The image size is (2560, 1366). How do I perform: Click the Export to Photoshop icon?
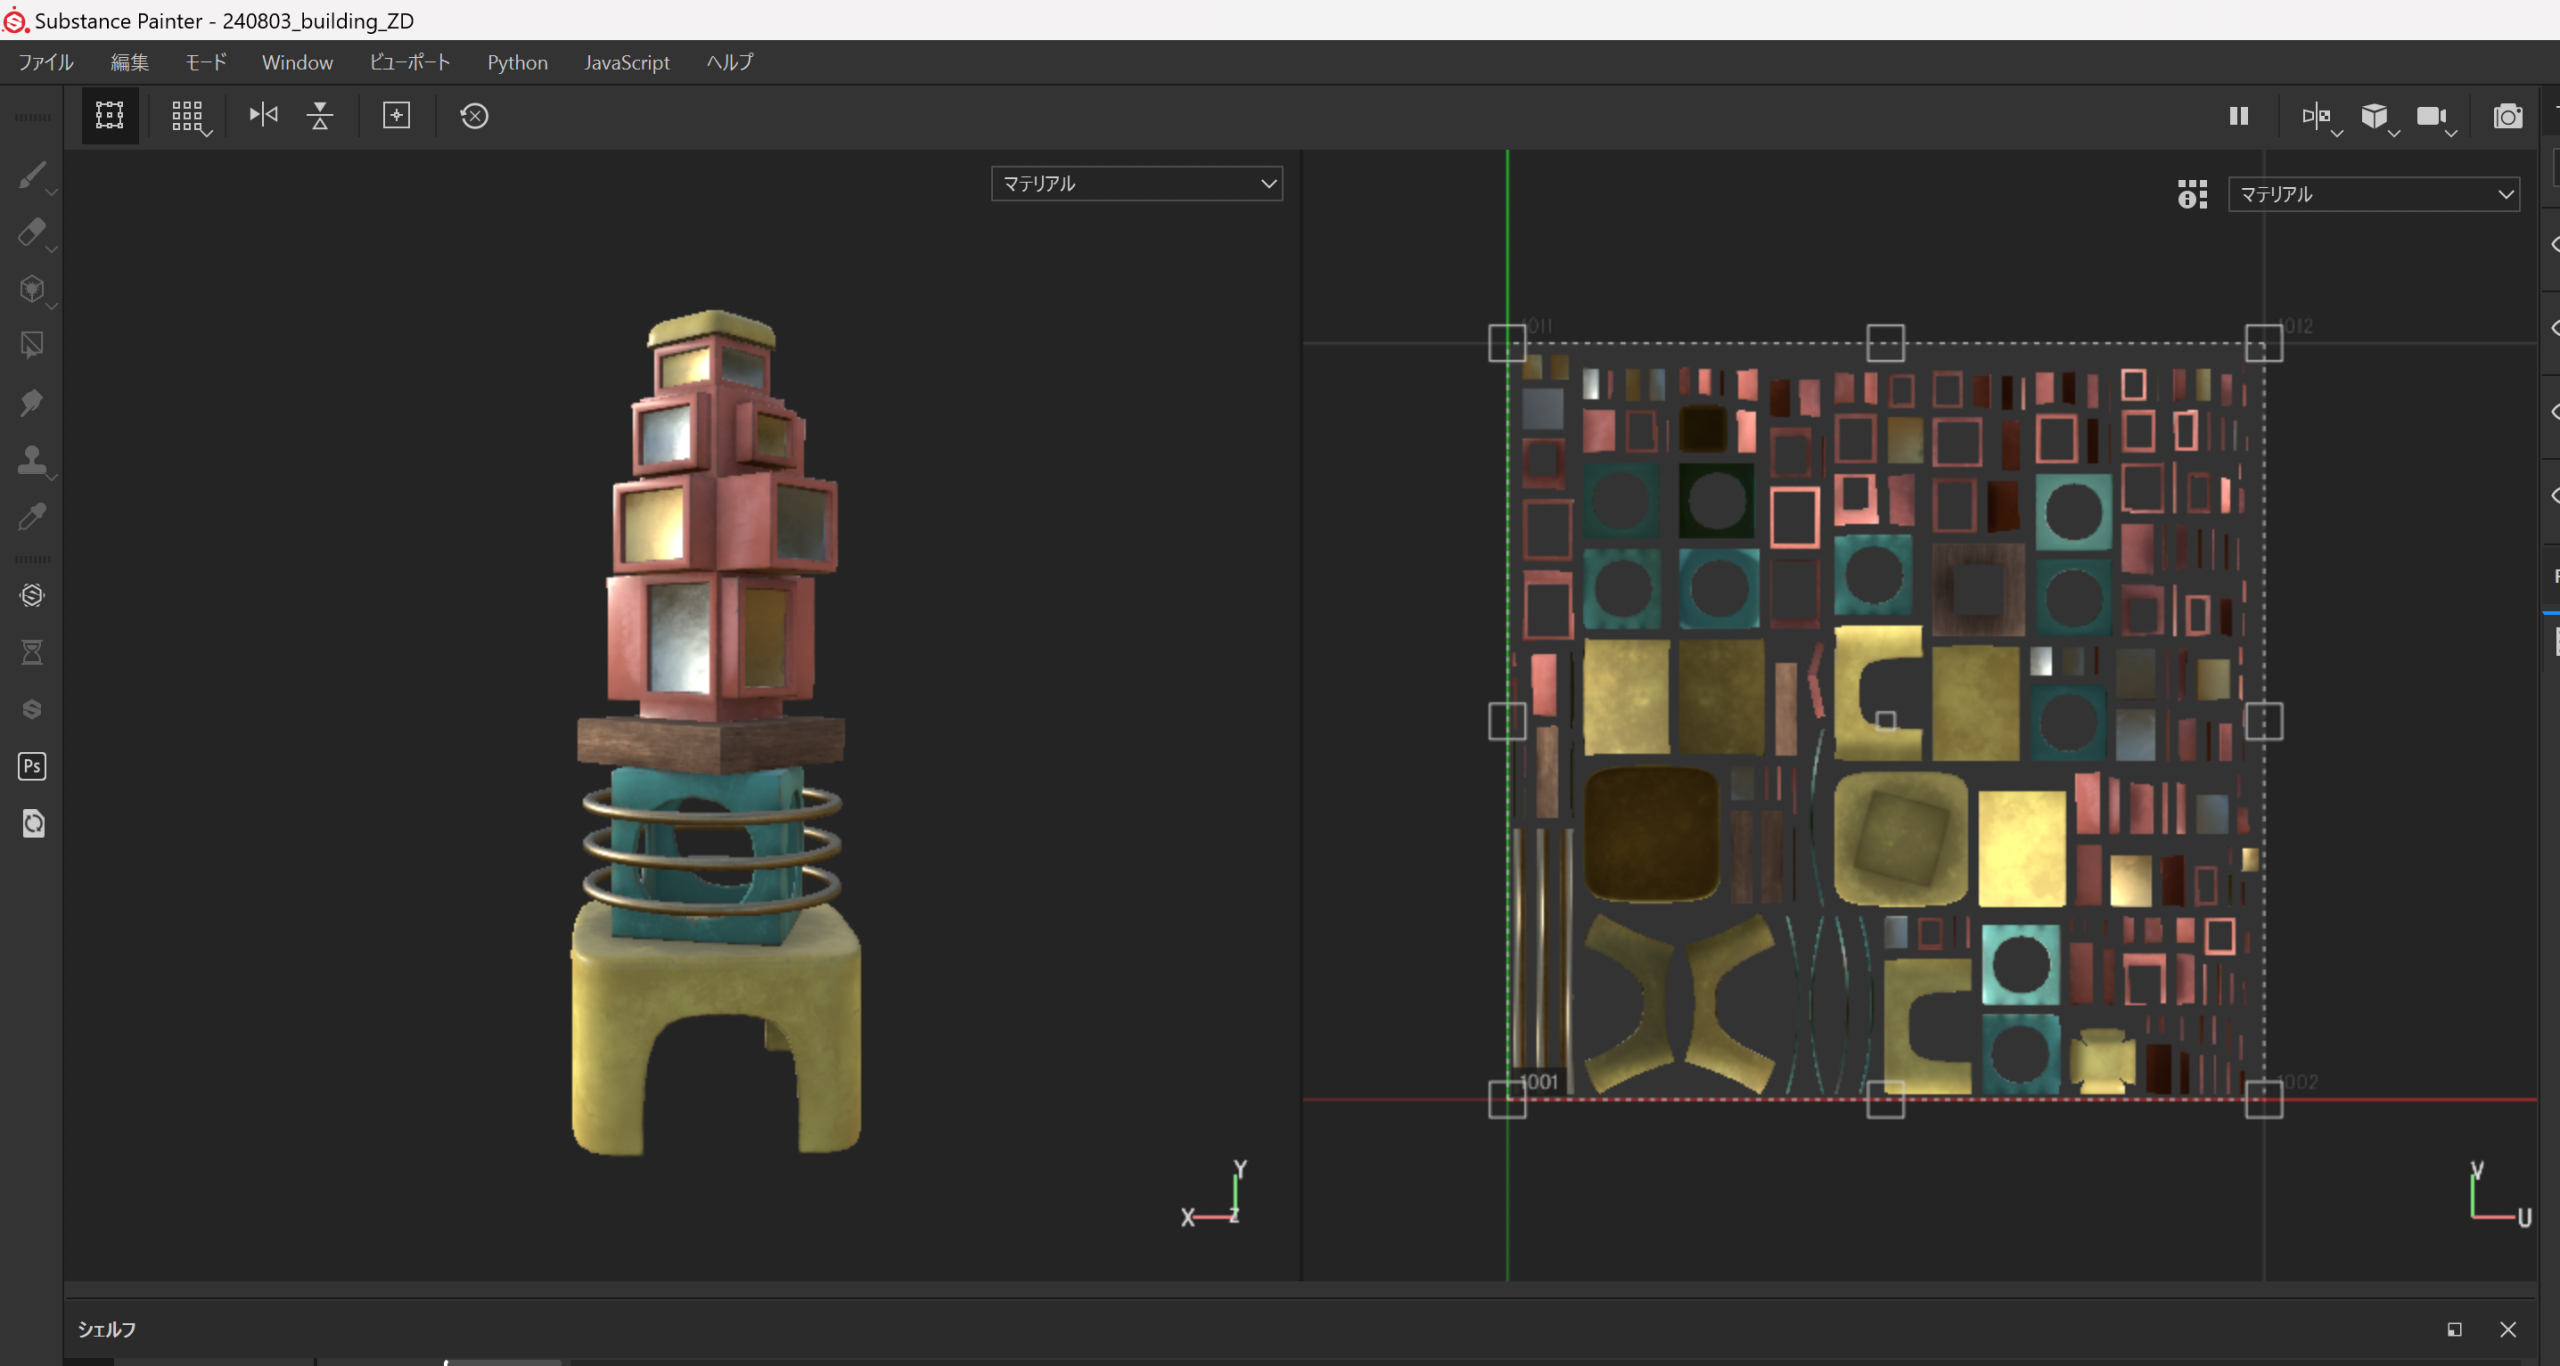click(x=32, y=767)
